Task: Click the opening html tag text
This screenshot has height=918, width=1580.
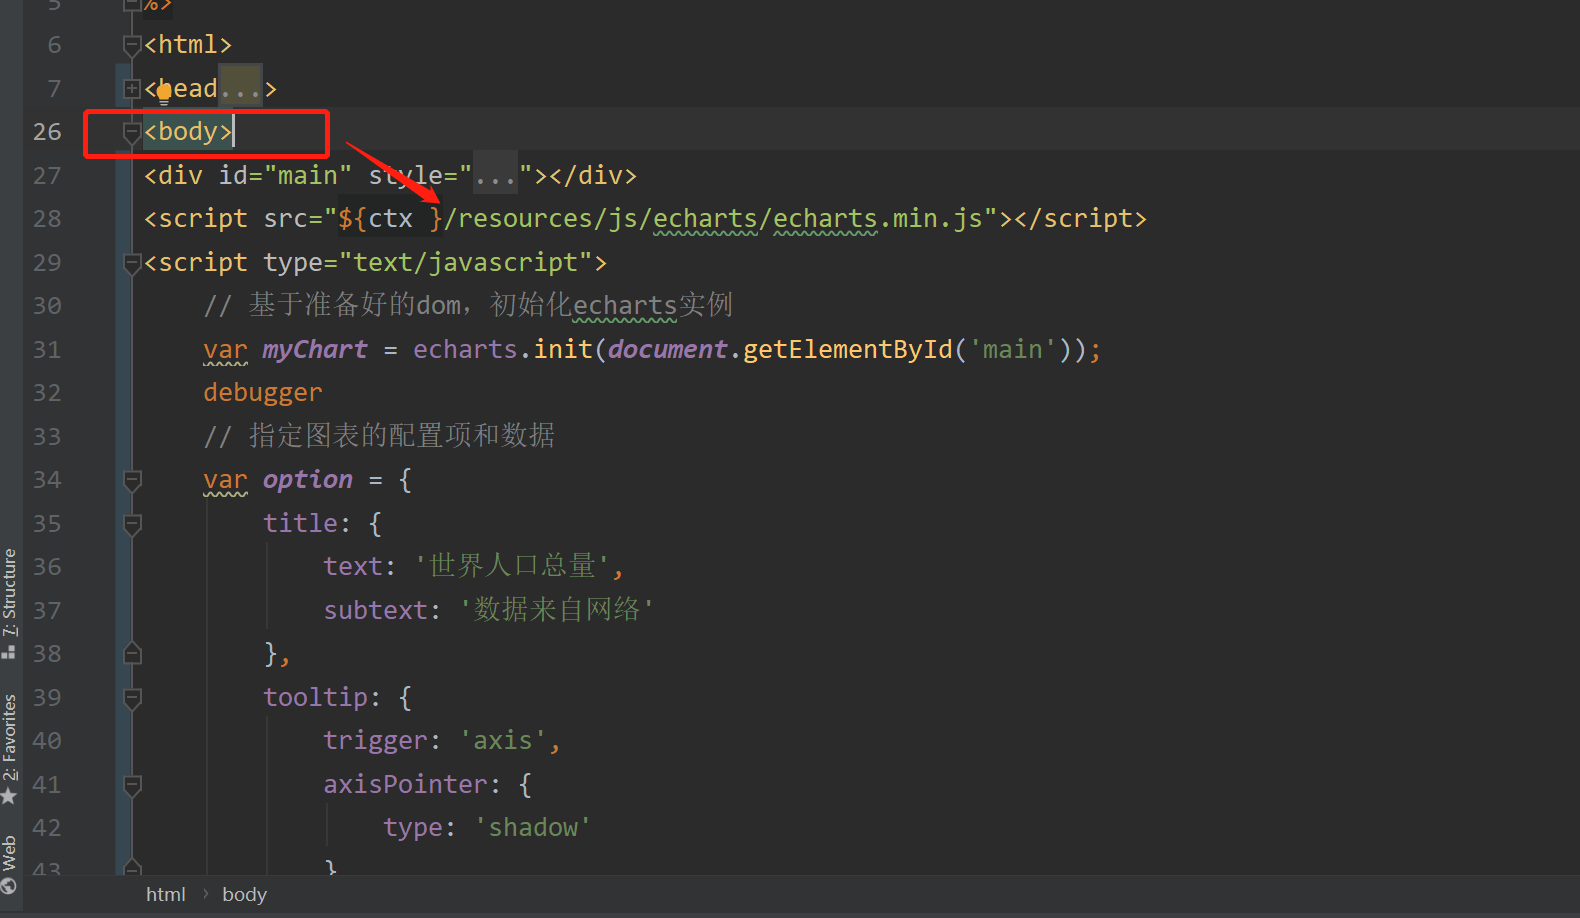Action: click(188, 45)
